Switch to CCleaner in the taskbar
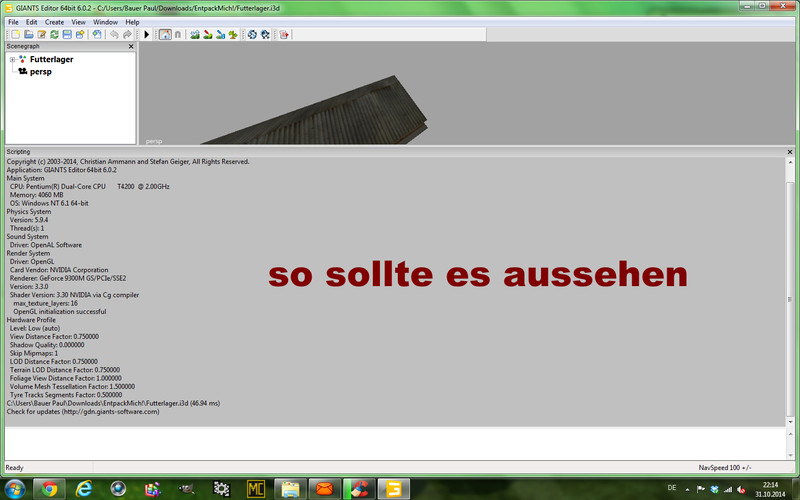 [359, 489]
